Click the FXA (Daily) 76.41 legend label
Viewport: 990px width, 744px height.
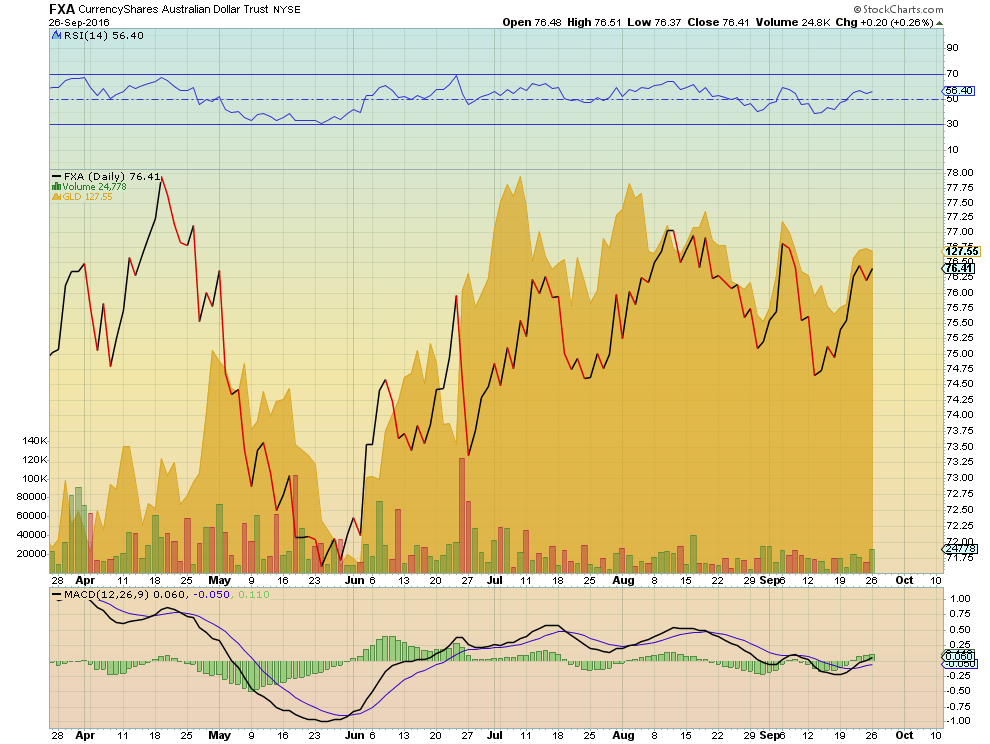[112, 177]
